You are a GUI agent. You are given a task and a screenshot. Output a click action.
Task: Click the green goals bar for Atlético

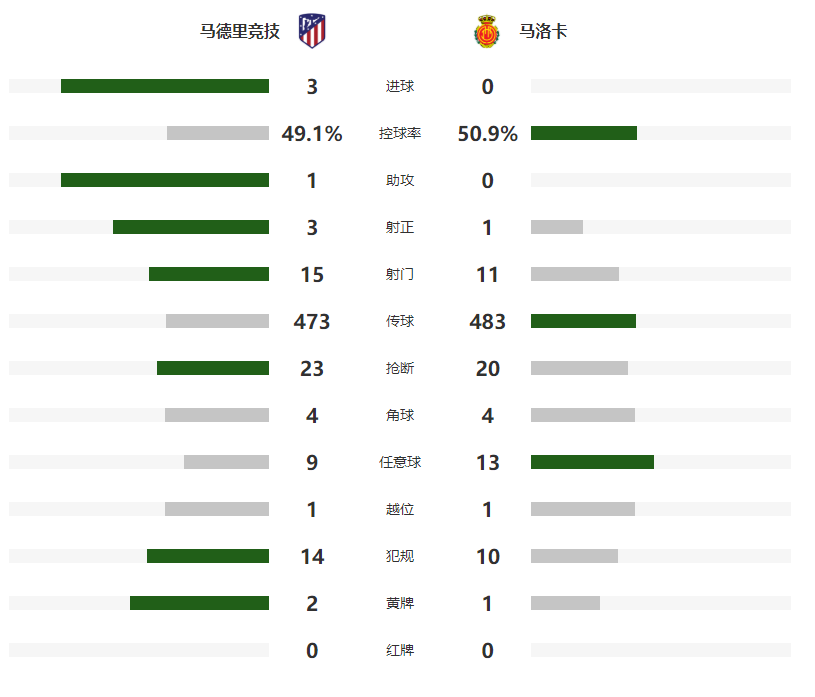click(x=165, y=86)
